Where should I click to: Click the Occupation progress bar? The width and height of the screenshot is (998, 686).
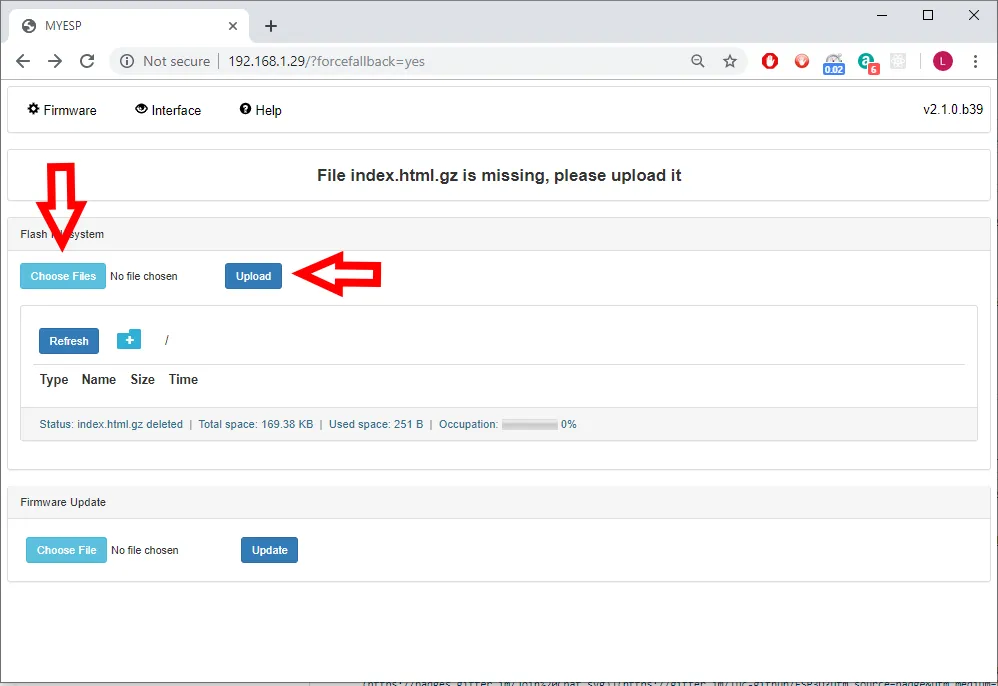click(529, 424)
